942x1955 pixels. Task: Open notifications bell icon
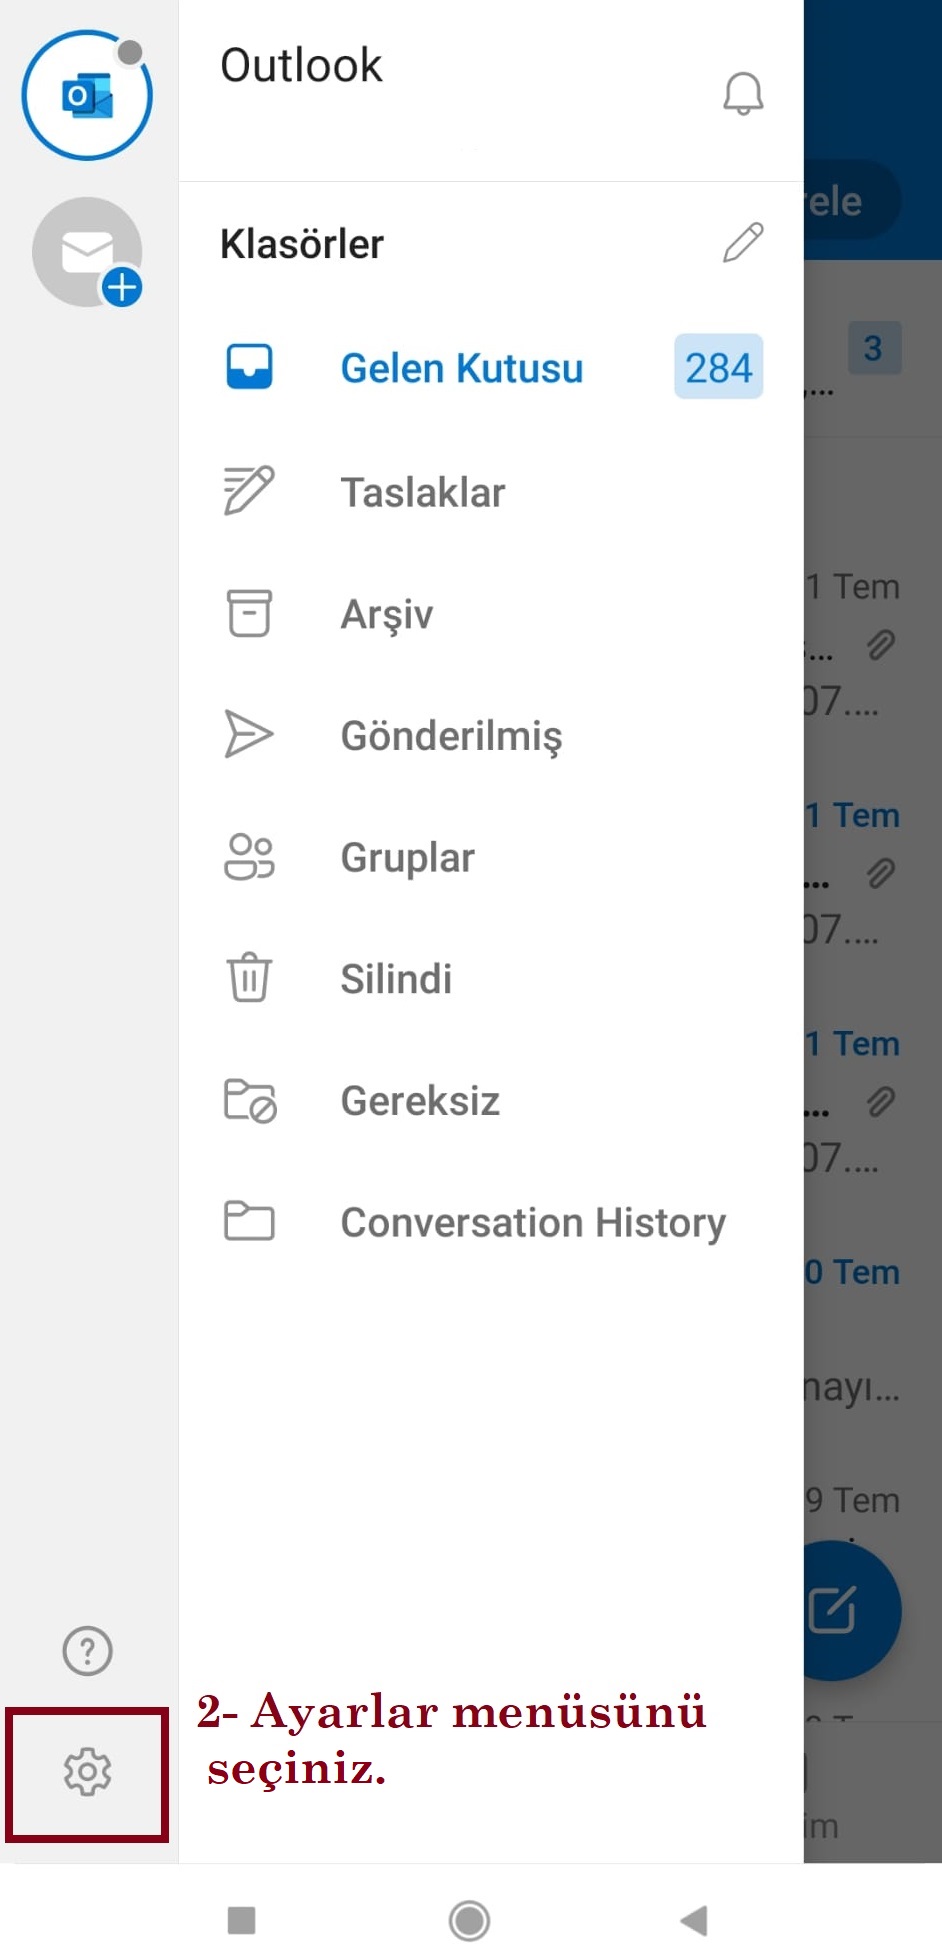(x=743, y=94)
